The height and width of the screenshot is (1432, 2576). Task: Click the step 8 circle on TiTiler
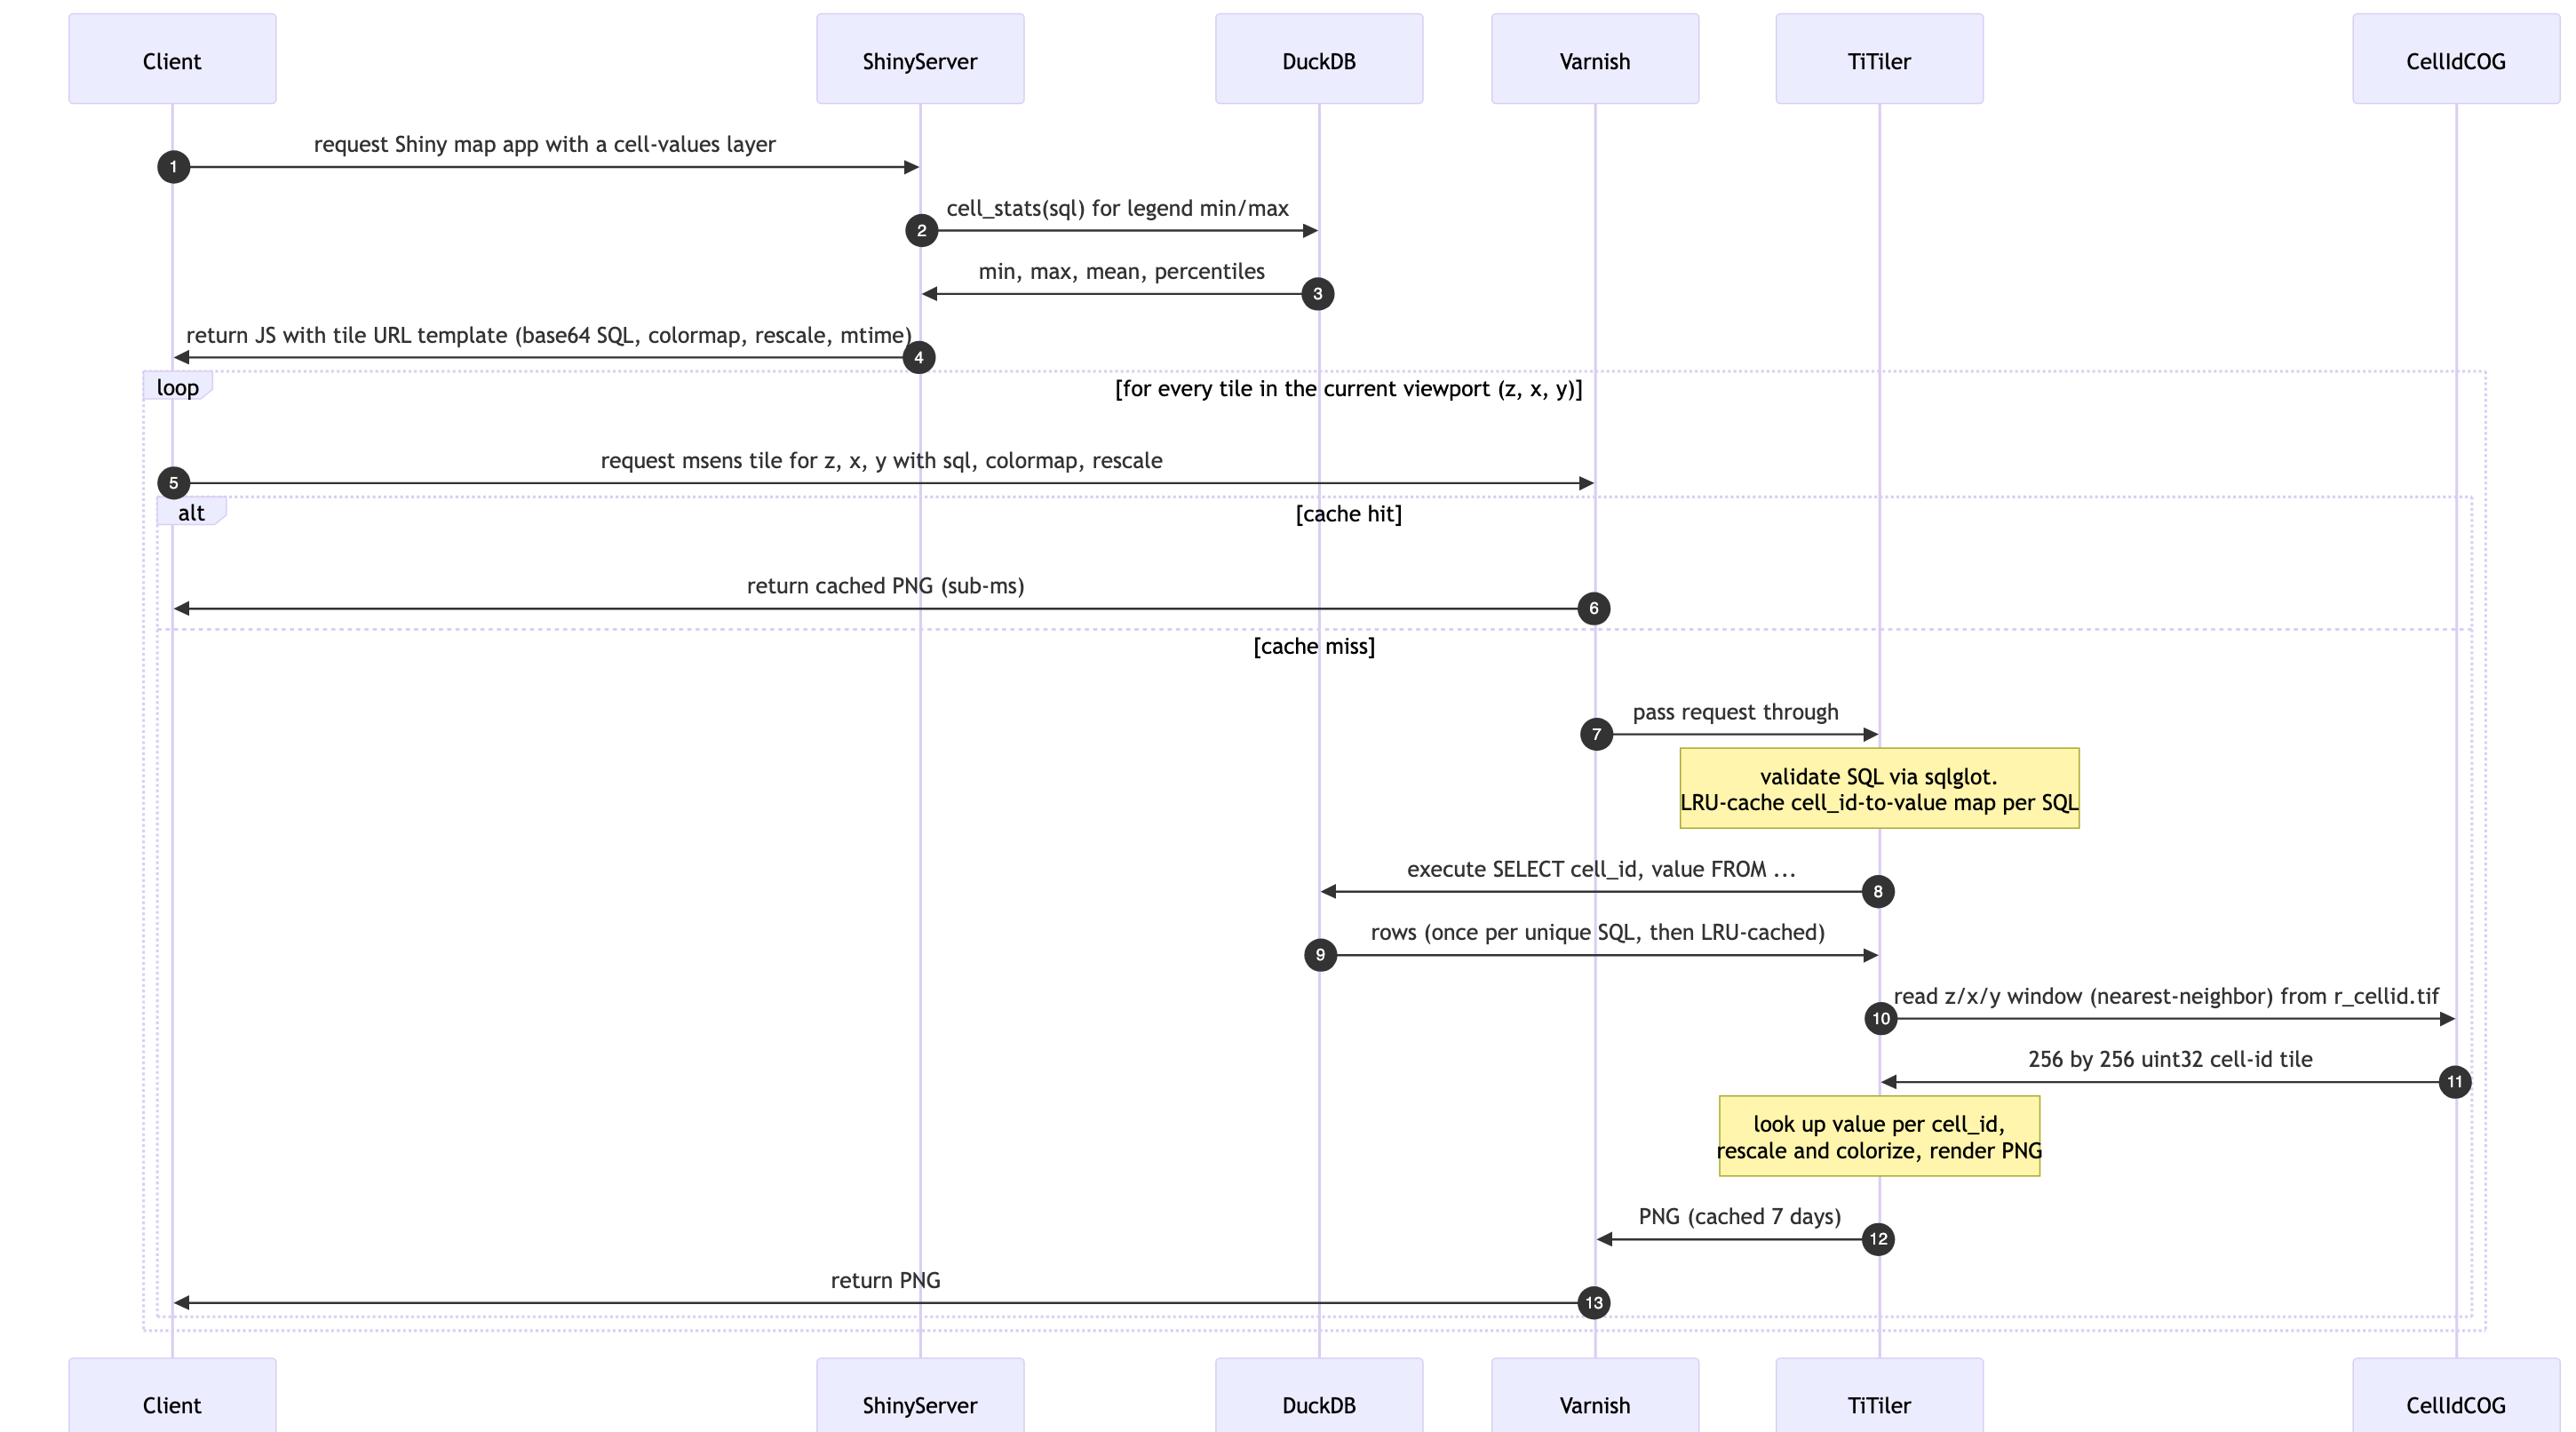click(1878, 891)
